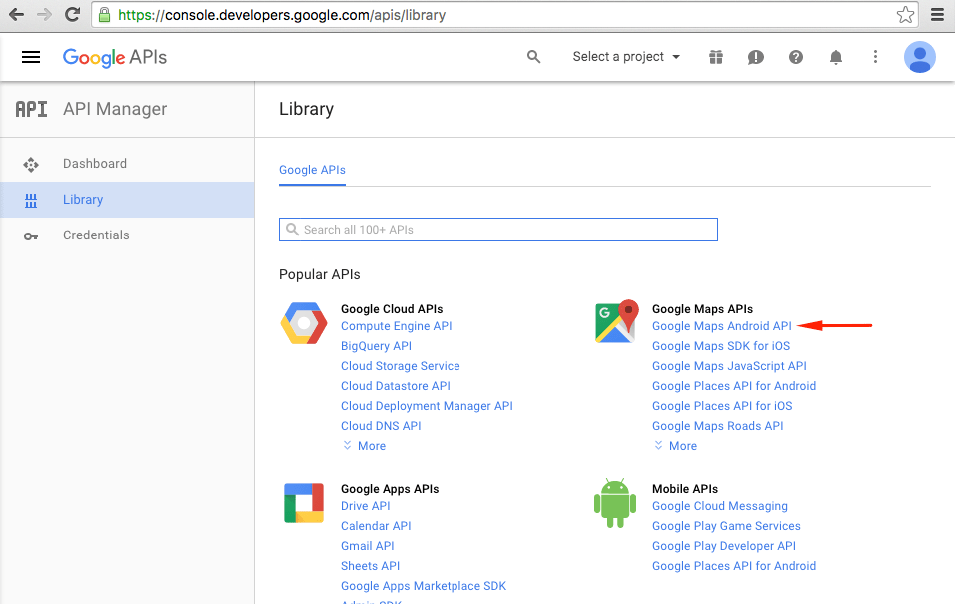Open the hamburger navigation menu
955x604 pixels.
click(x=31, y=57)
